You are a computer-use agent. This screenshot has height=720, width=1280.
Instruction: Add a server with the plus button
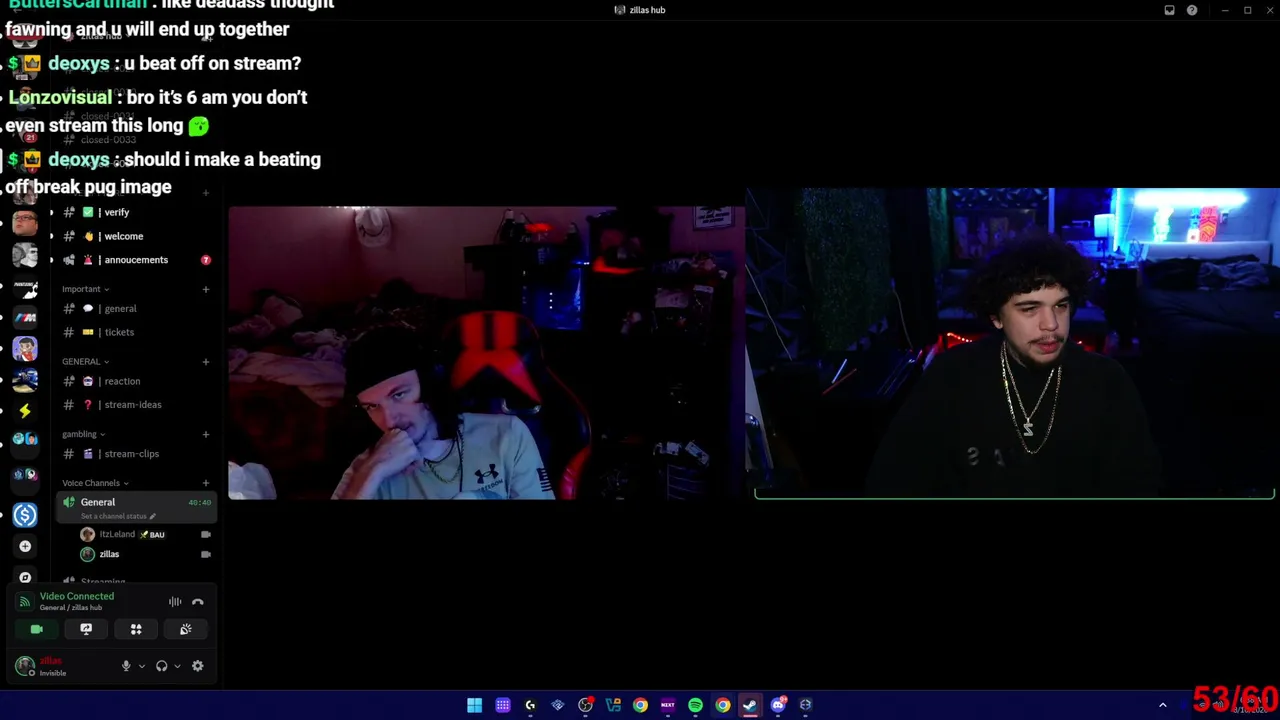tap(25, 546)
